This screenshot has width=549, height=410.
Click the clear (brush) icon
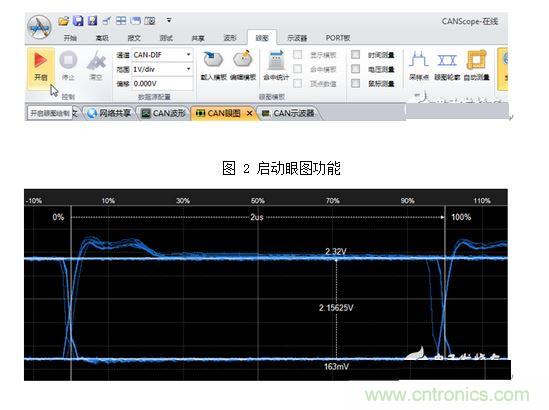tap(96, 60)
